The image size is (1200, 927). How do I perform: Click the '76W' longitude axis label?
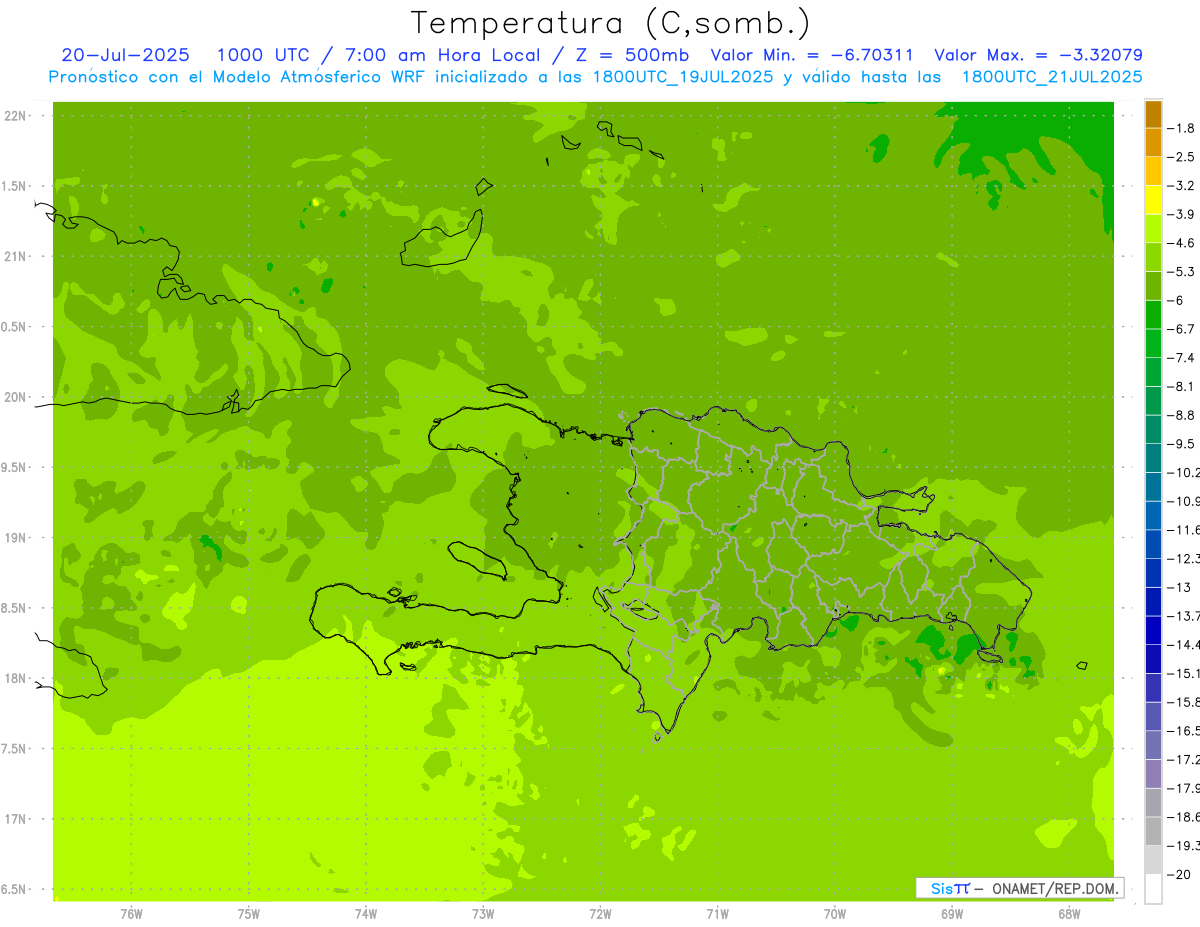point(131,913)
